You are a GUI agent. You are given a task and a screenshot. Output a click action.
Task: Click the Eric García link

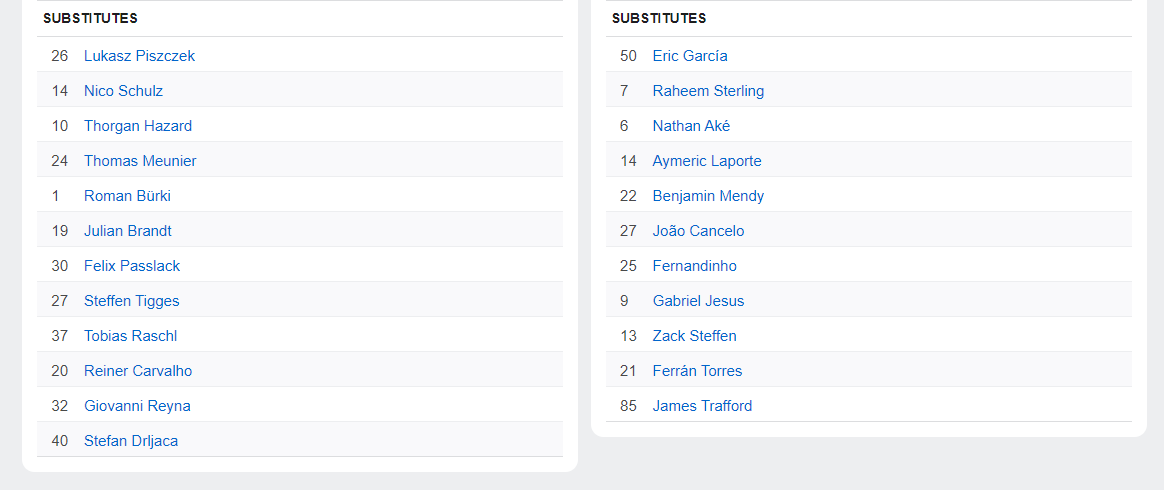click(690, 56)
